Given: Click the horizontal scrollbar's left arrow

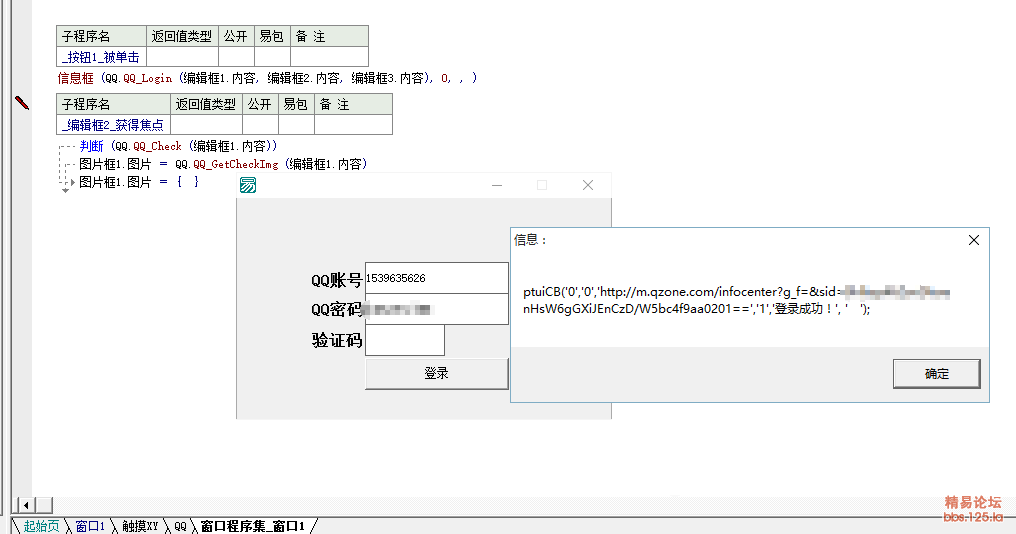Looking at the screenshot, I should (x=26, y=505).
